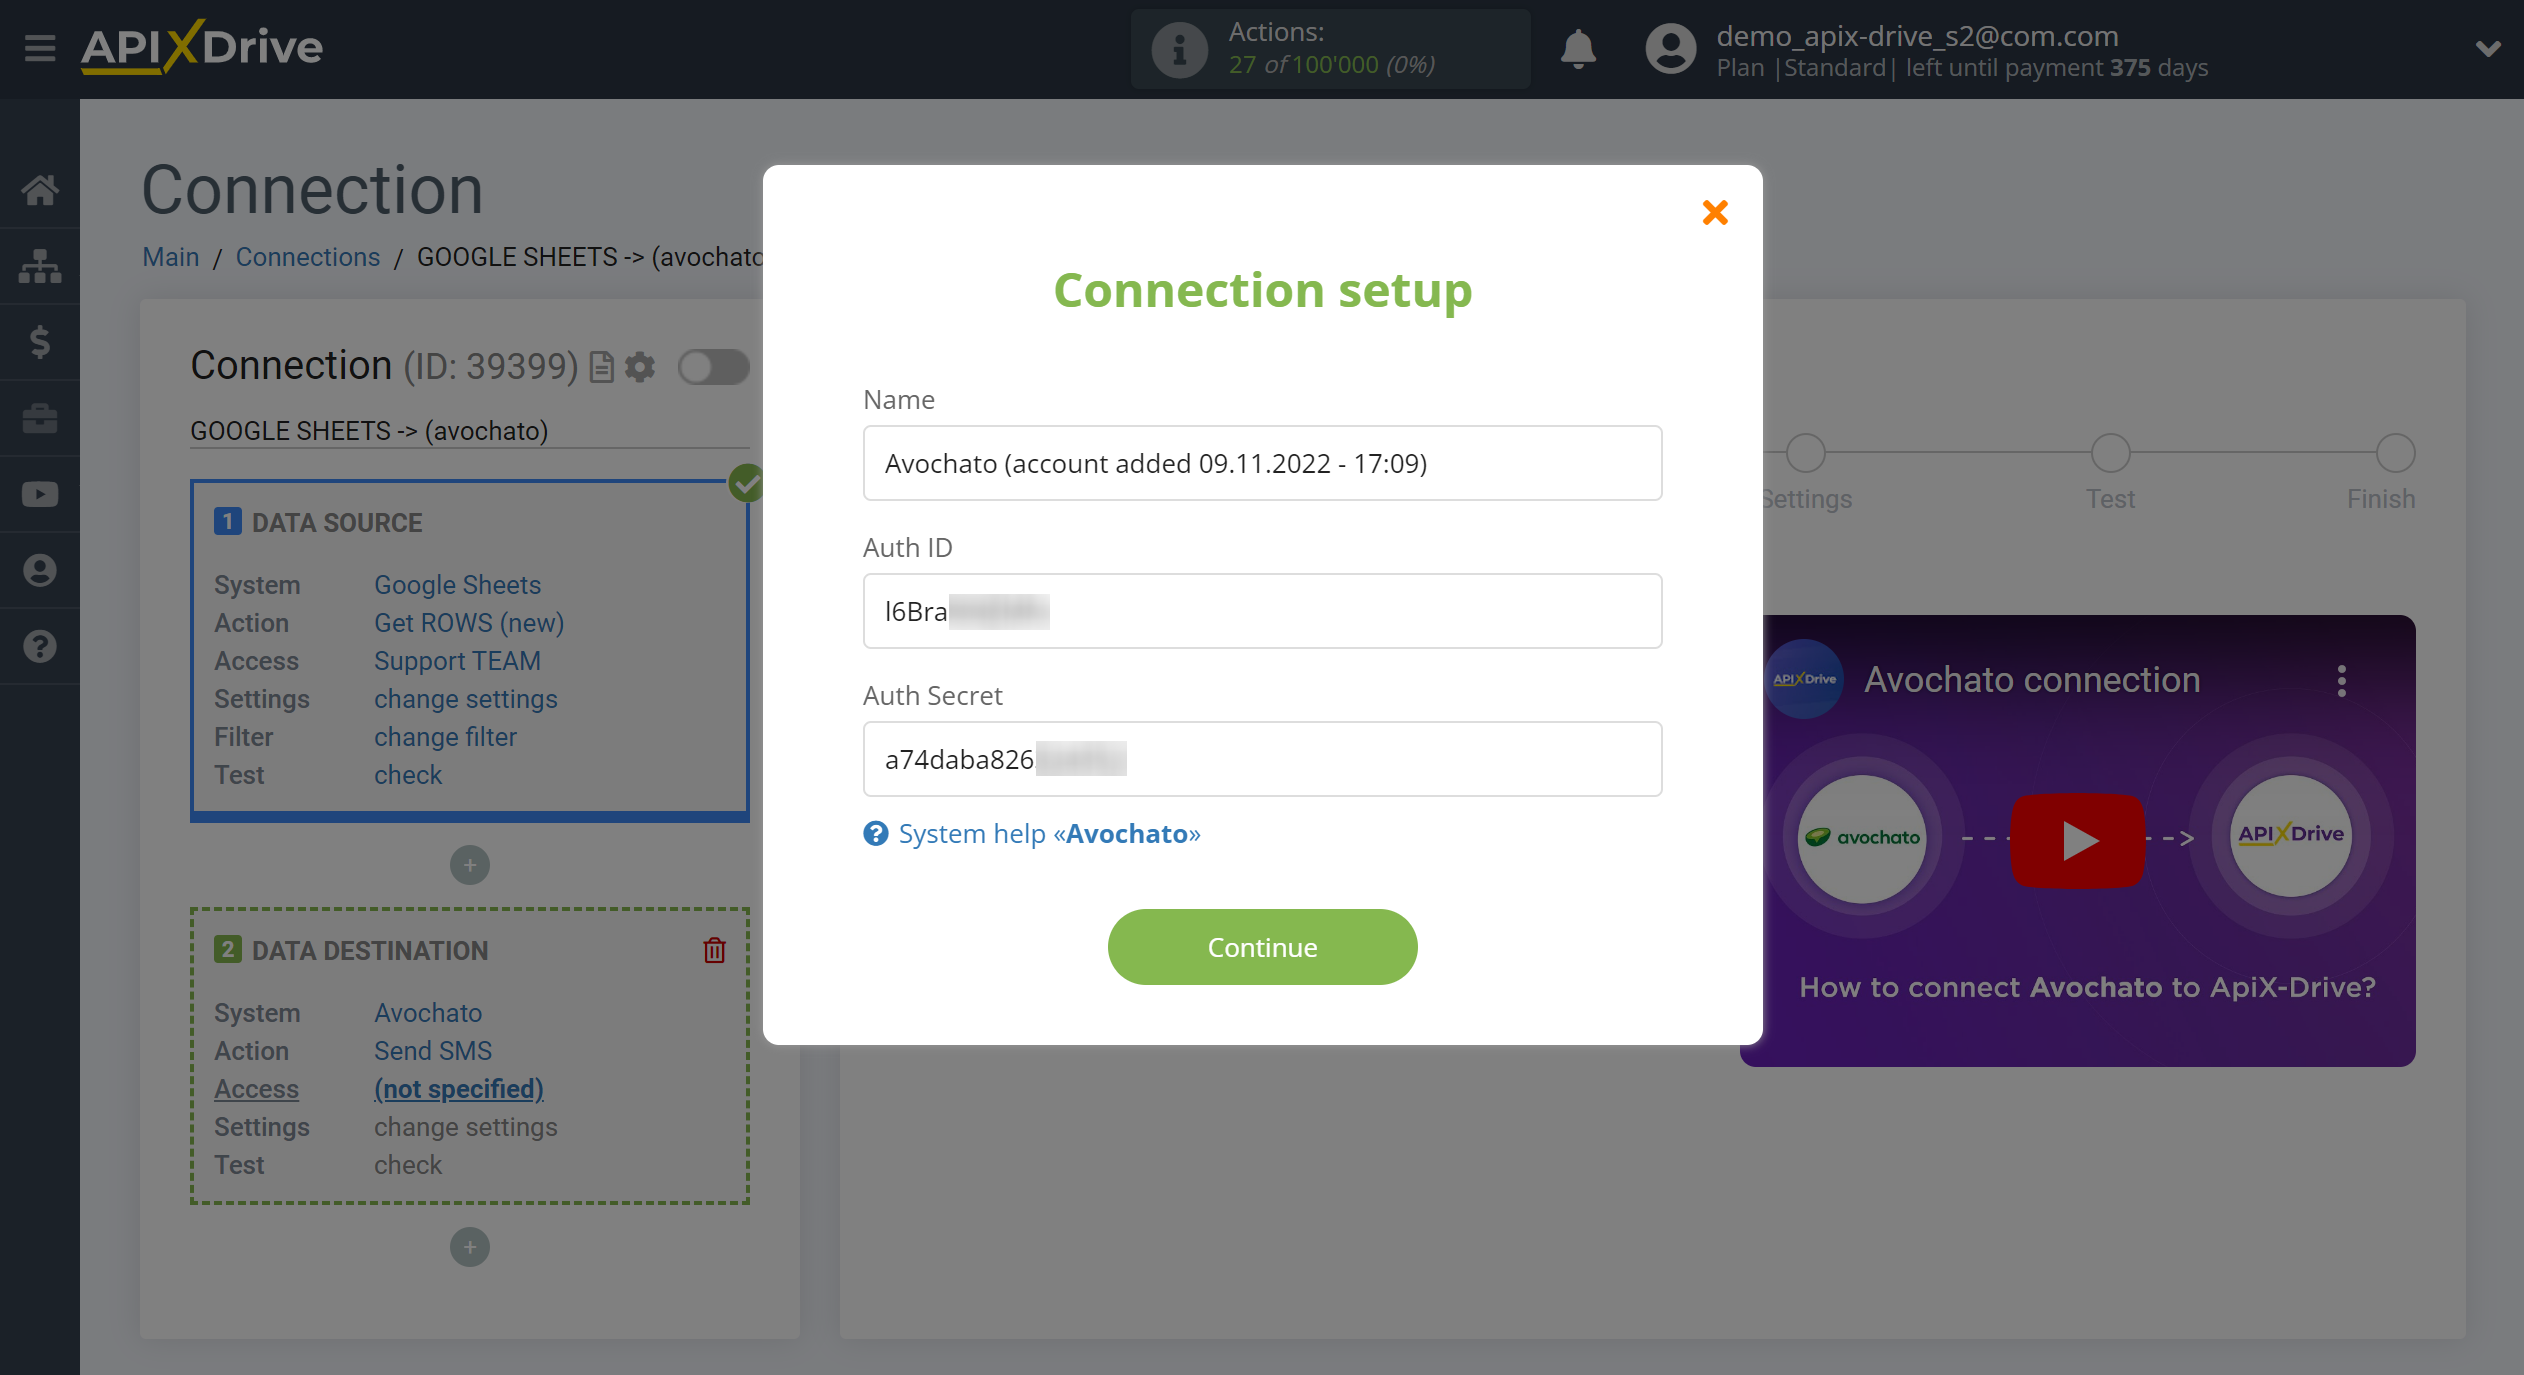Click the connection settings gear icon
The width and height of the screenshot is (2524, 1375).
click(x=640, y=366)
